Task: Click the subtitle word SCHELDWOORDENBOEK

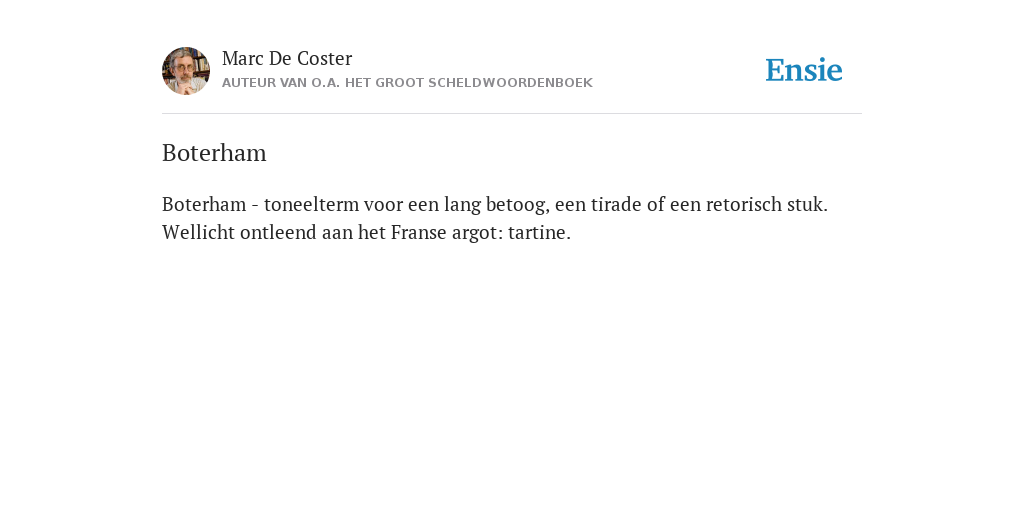Action: pos(510,83)
